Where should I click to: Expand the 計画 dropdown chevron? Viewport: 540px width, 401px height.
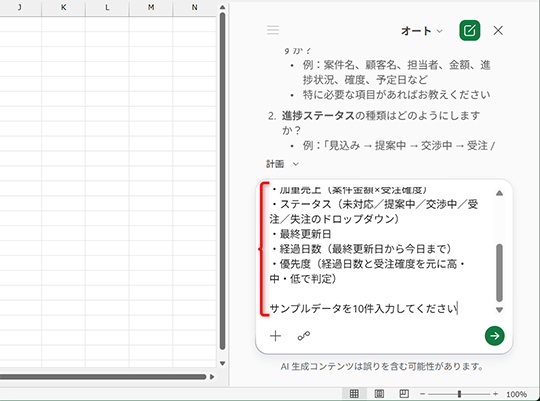pyautogui.click(x=295, y=164)
